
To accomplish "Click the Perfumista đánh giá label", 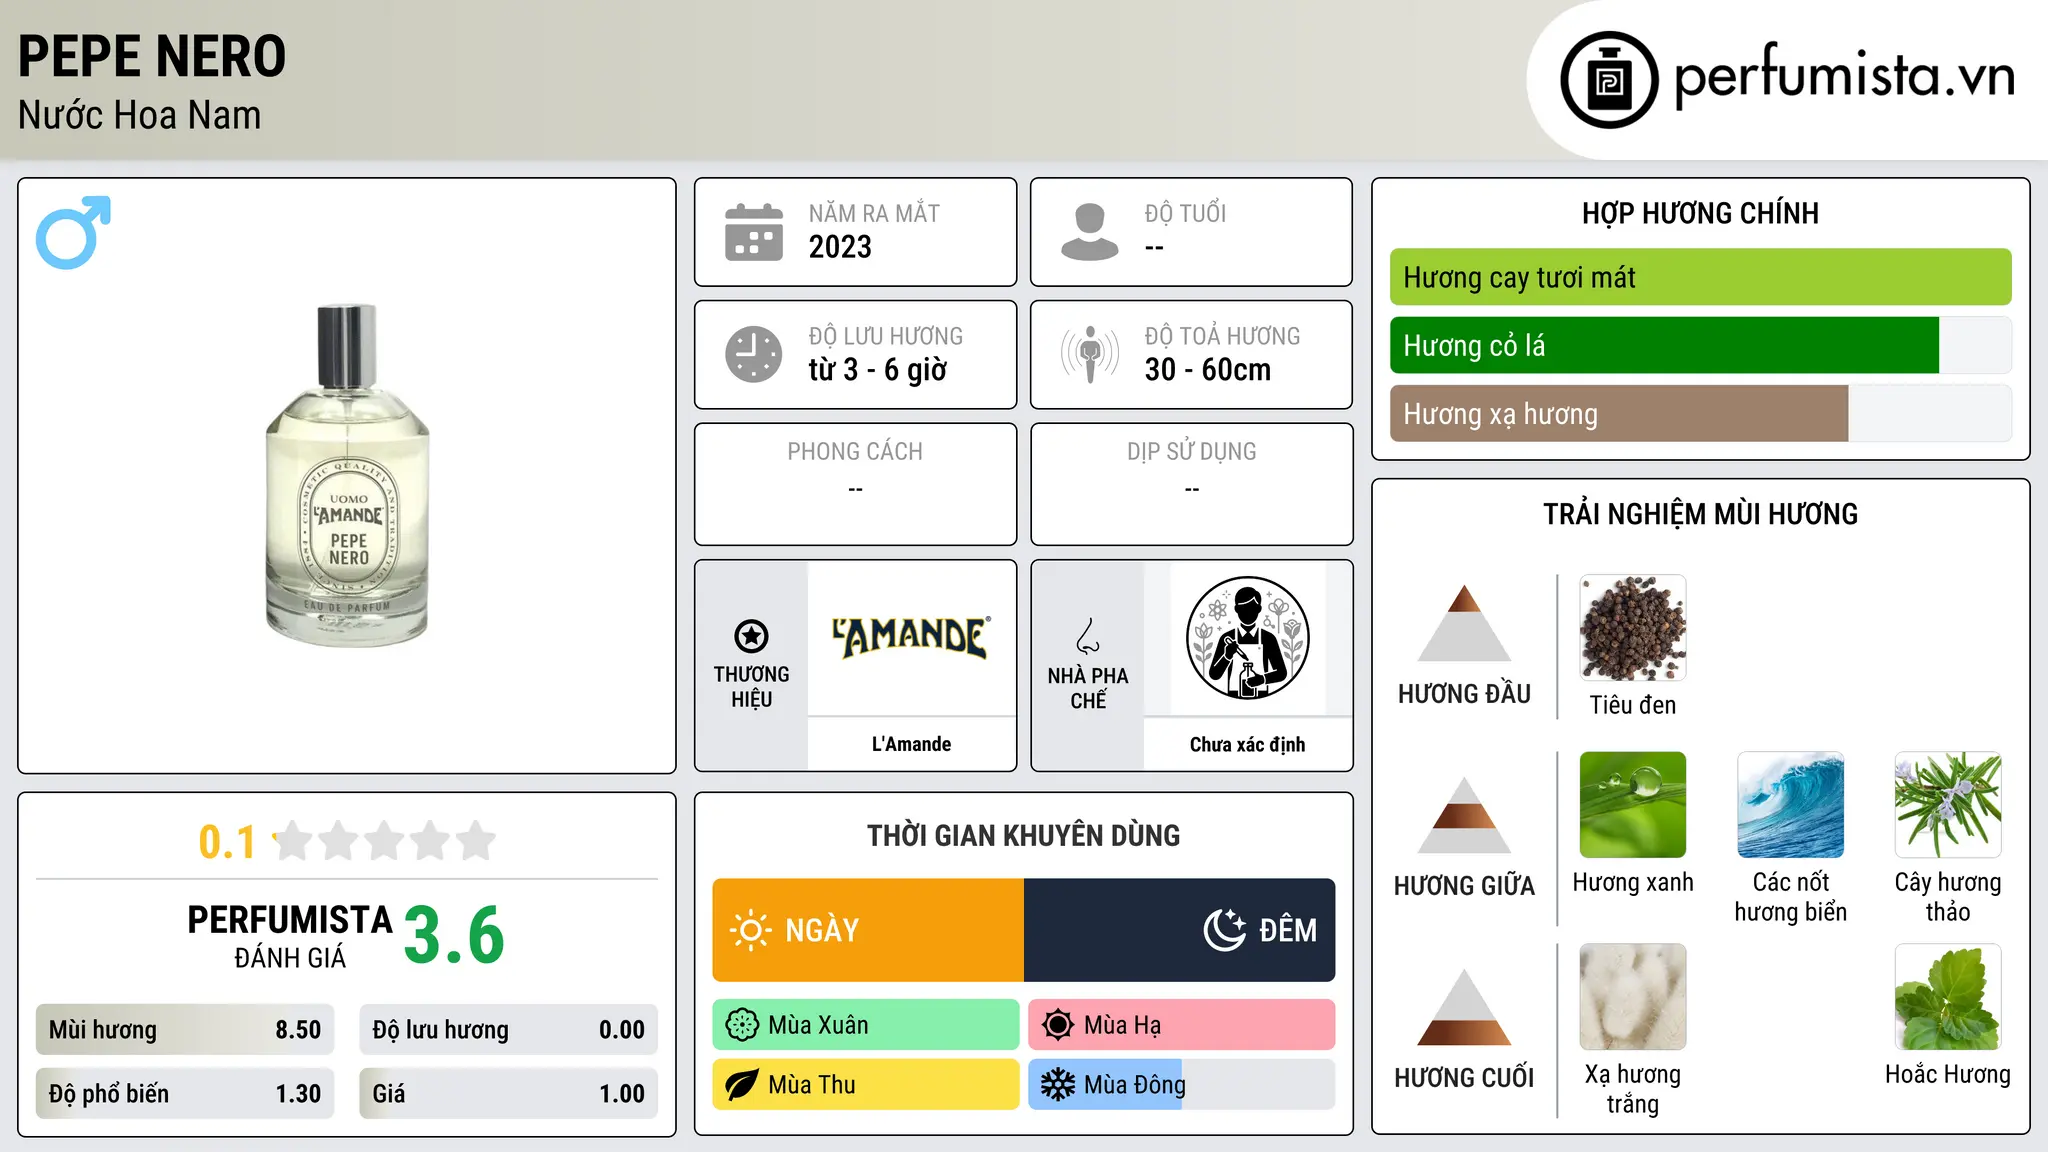I will (290, 936).
